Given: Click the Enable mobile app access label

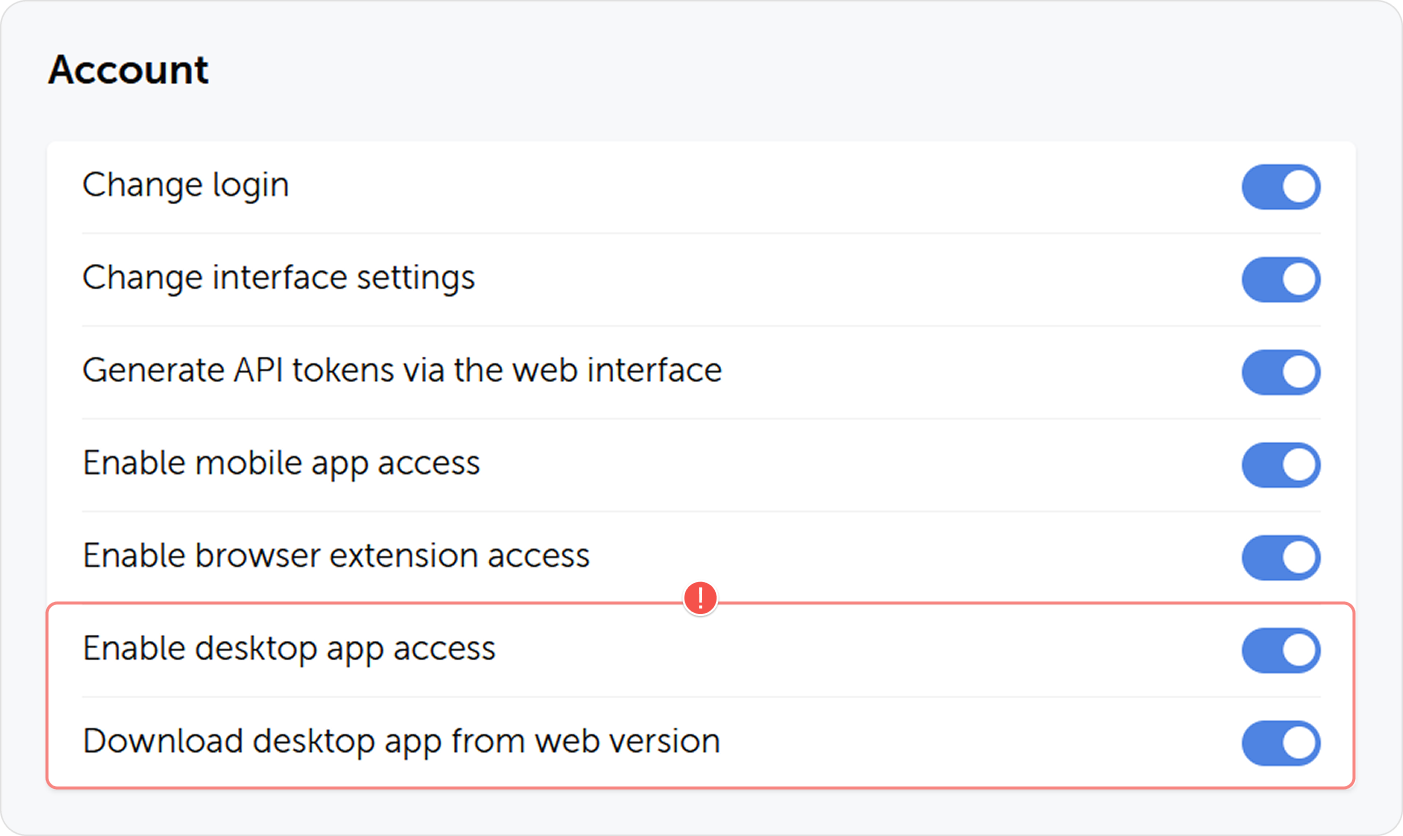Looking at the screenshot, I should (x=282, y=464).
